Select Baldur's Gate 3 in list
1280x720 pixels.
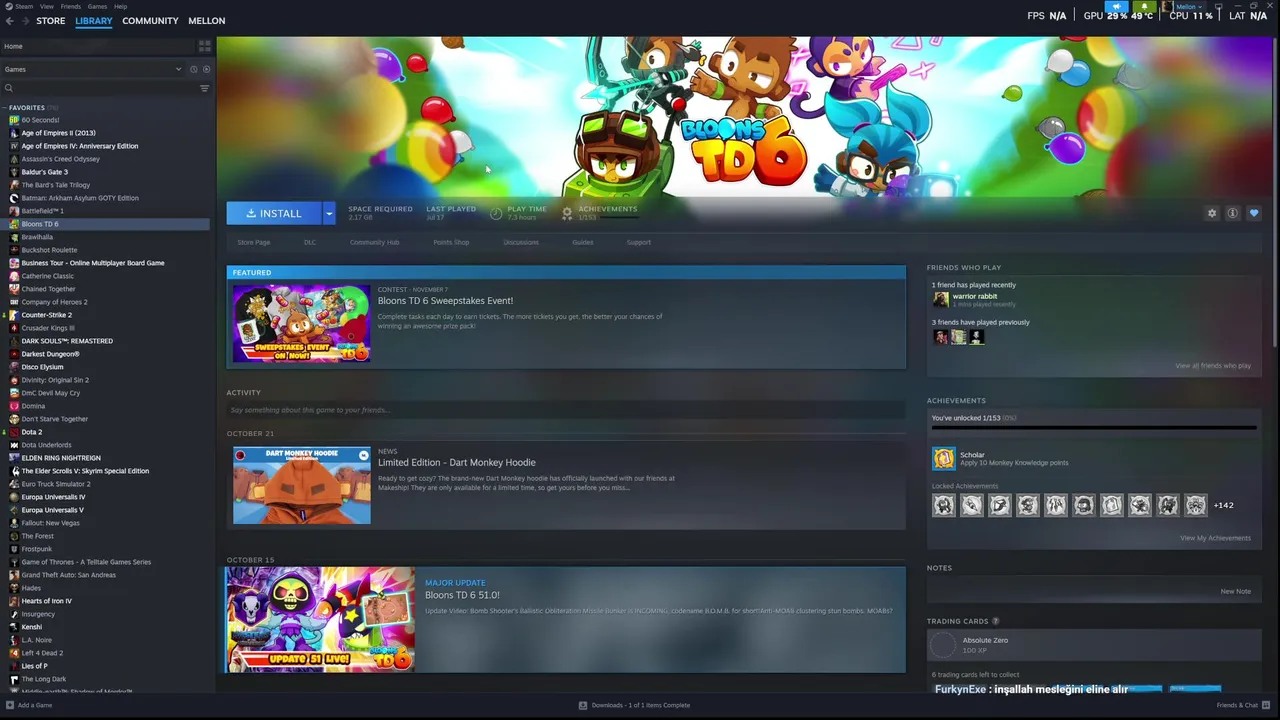pos(45,172)
